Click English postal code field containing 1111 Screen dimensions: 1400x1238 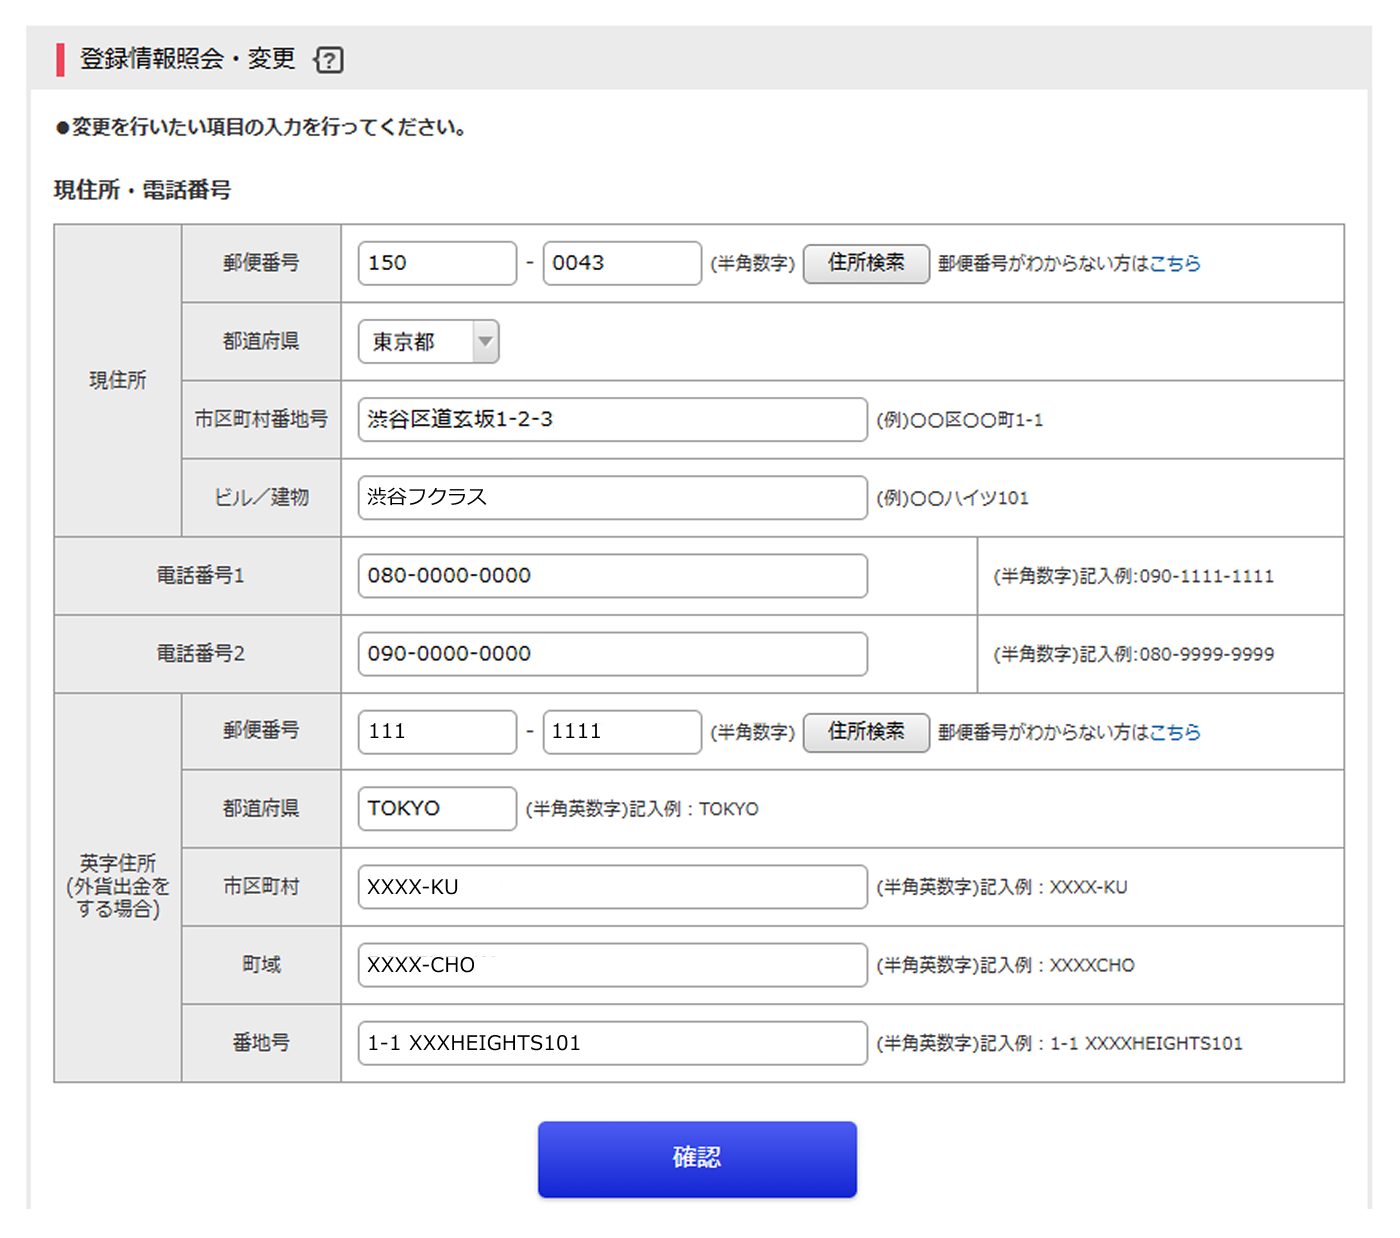[621, 732]
